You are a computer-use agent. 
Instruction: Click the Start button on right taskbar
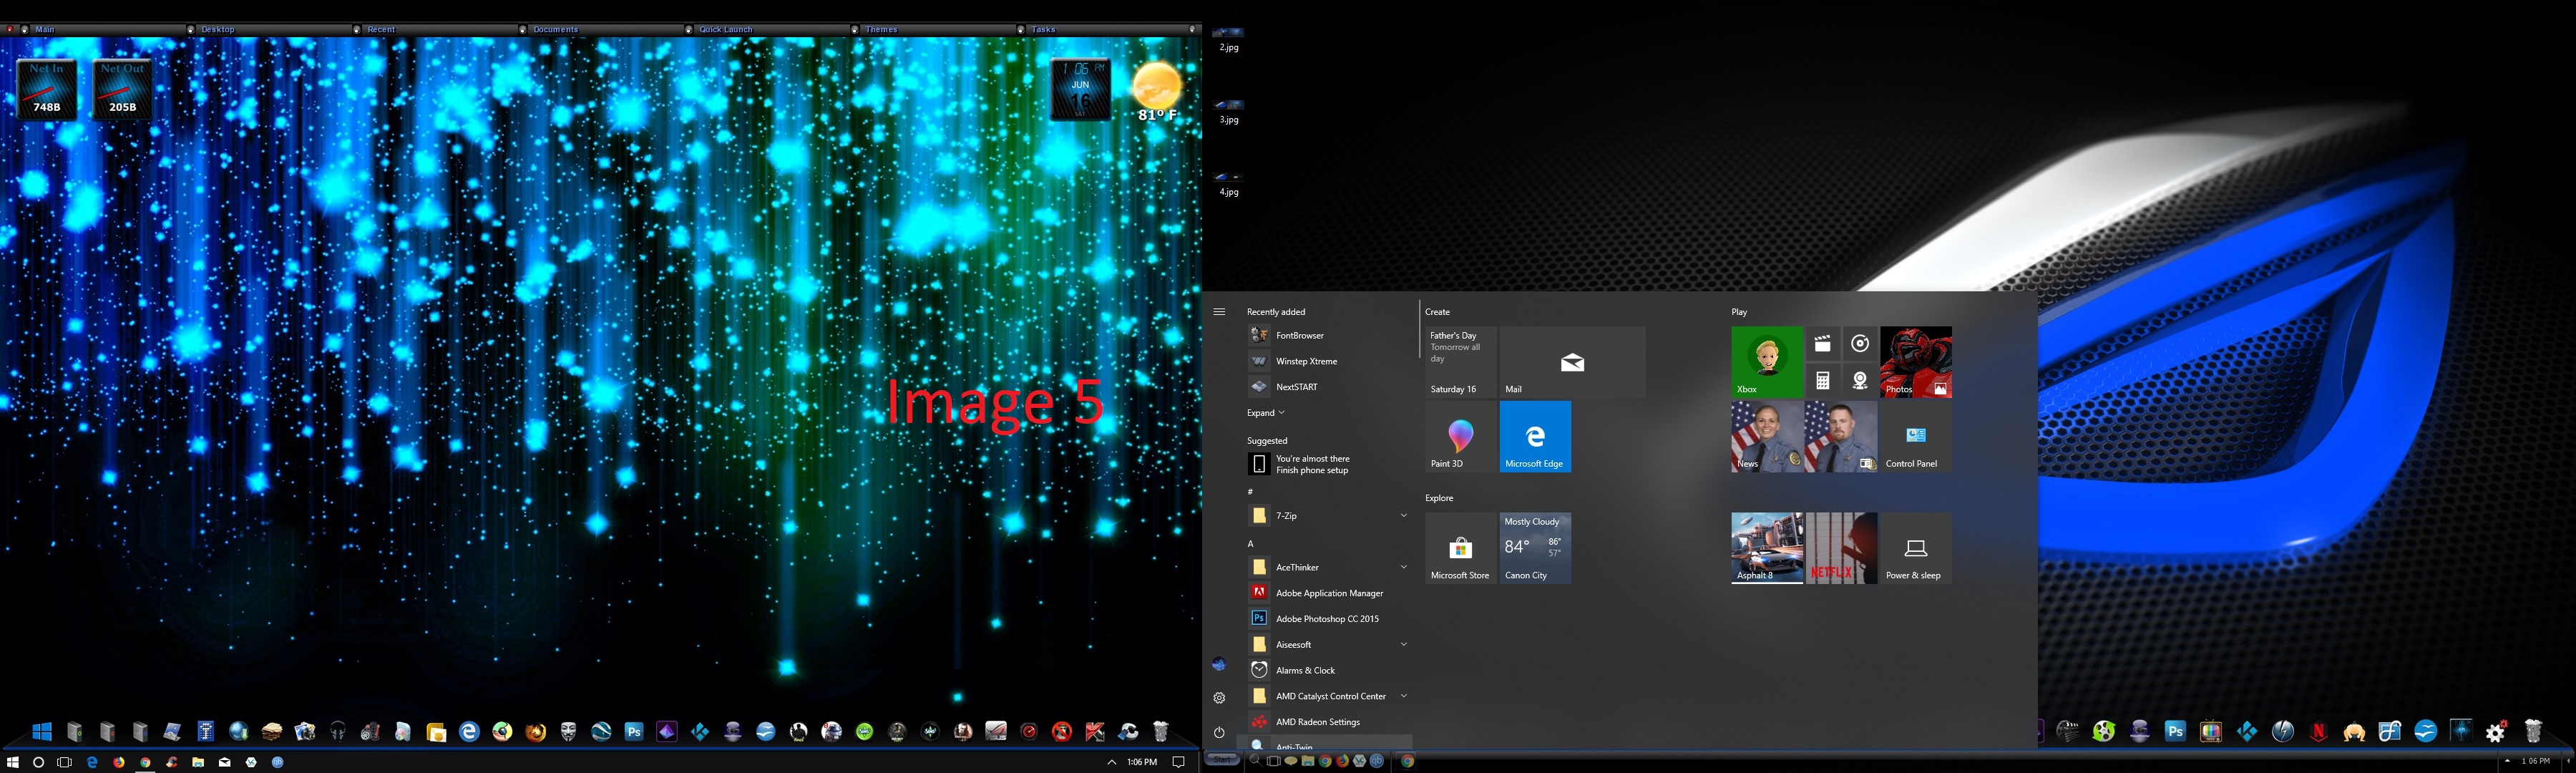pos(1222,760)
